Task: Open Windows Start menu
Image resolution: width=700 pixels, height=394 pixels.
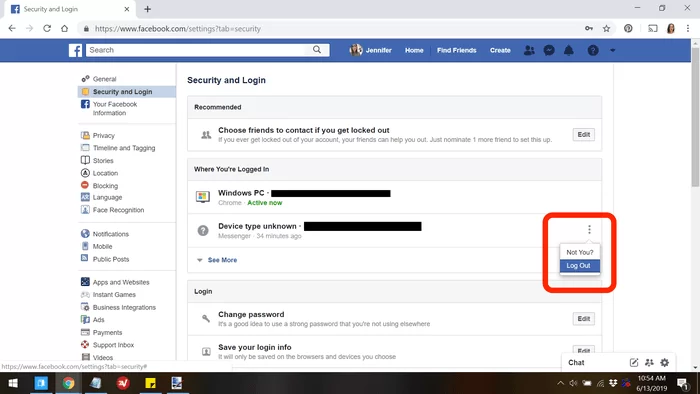Action: coord(13,383)
